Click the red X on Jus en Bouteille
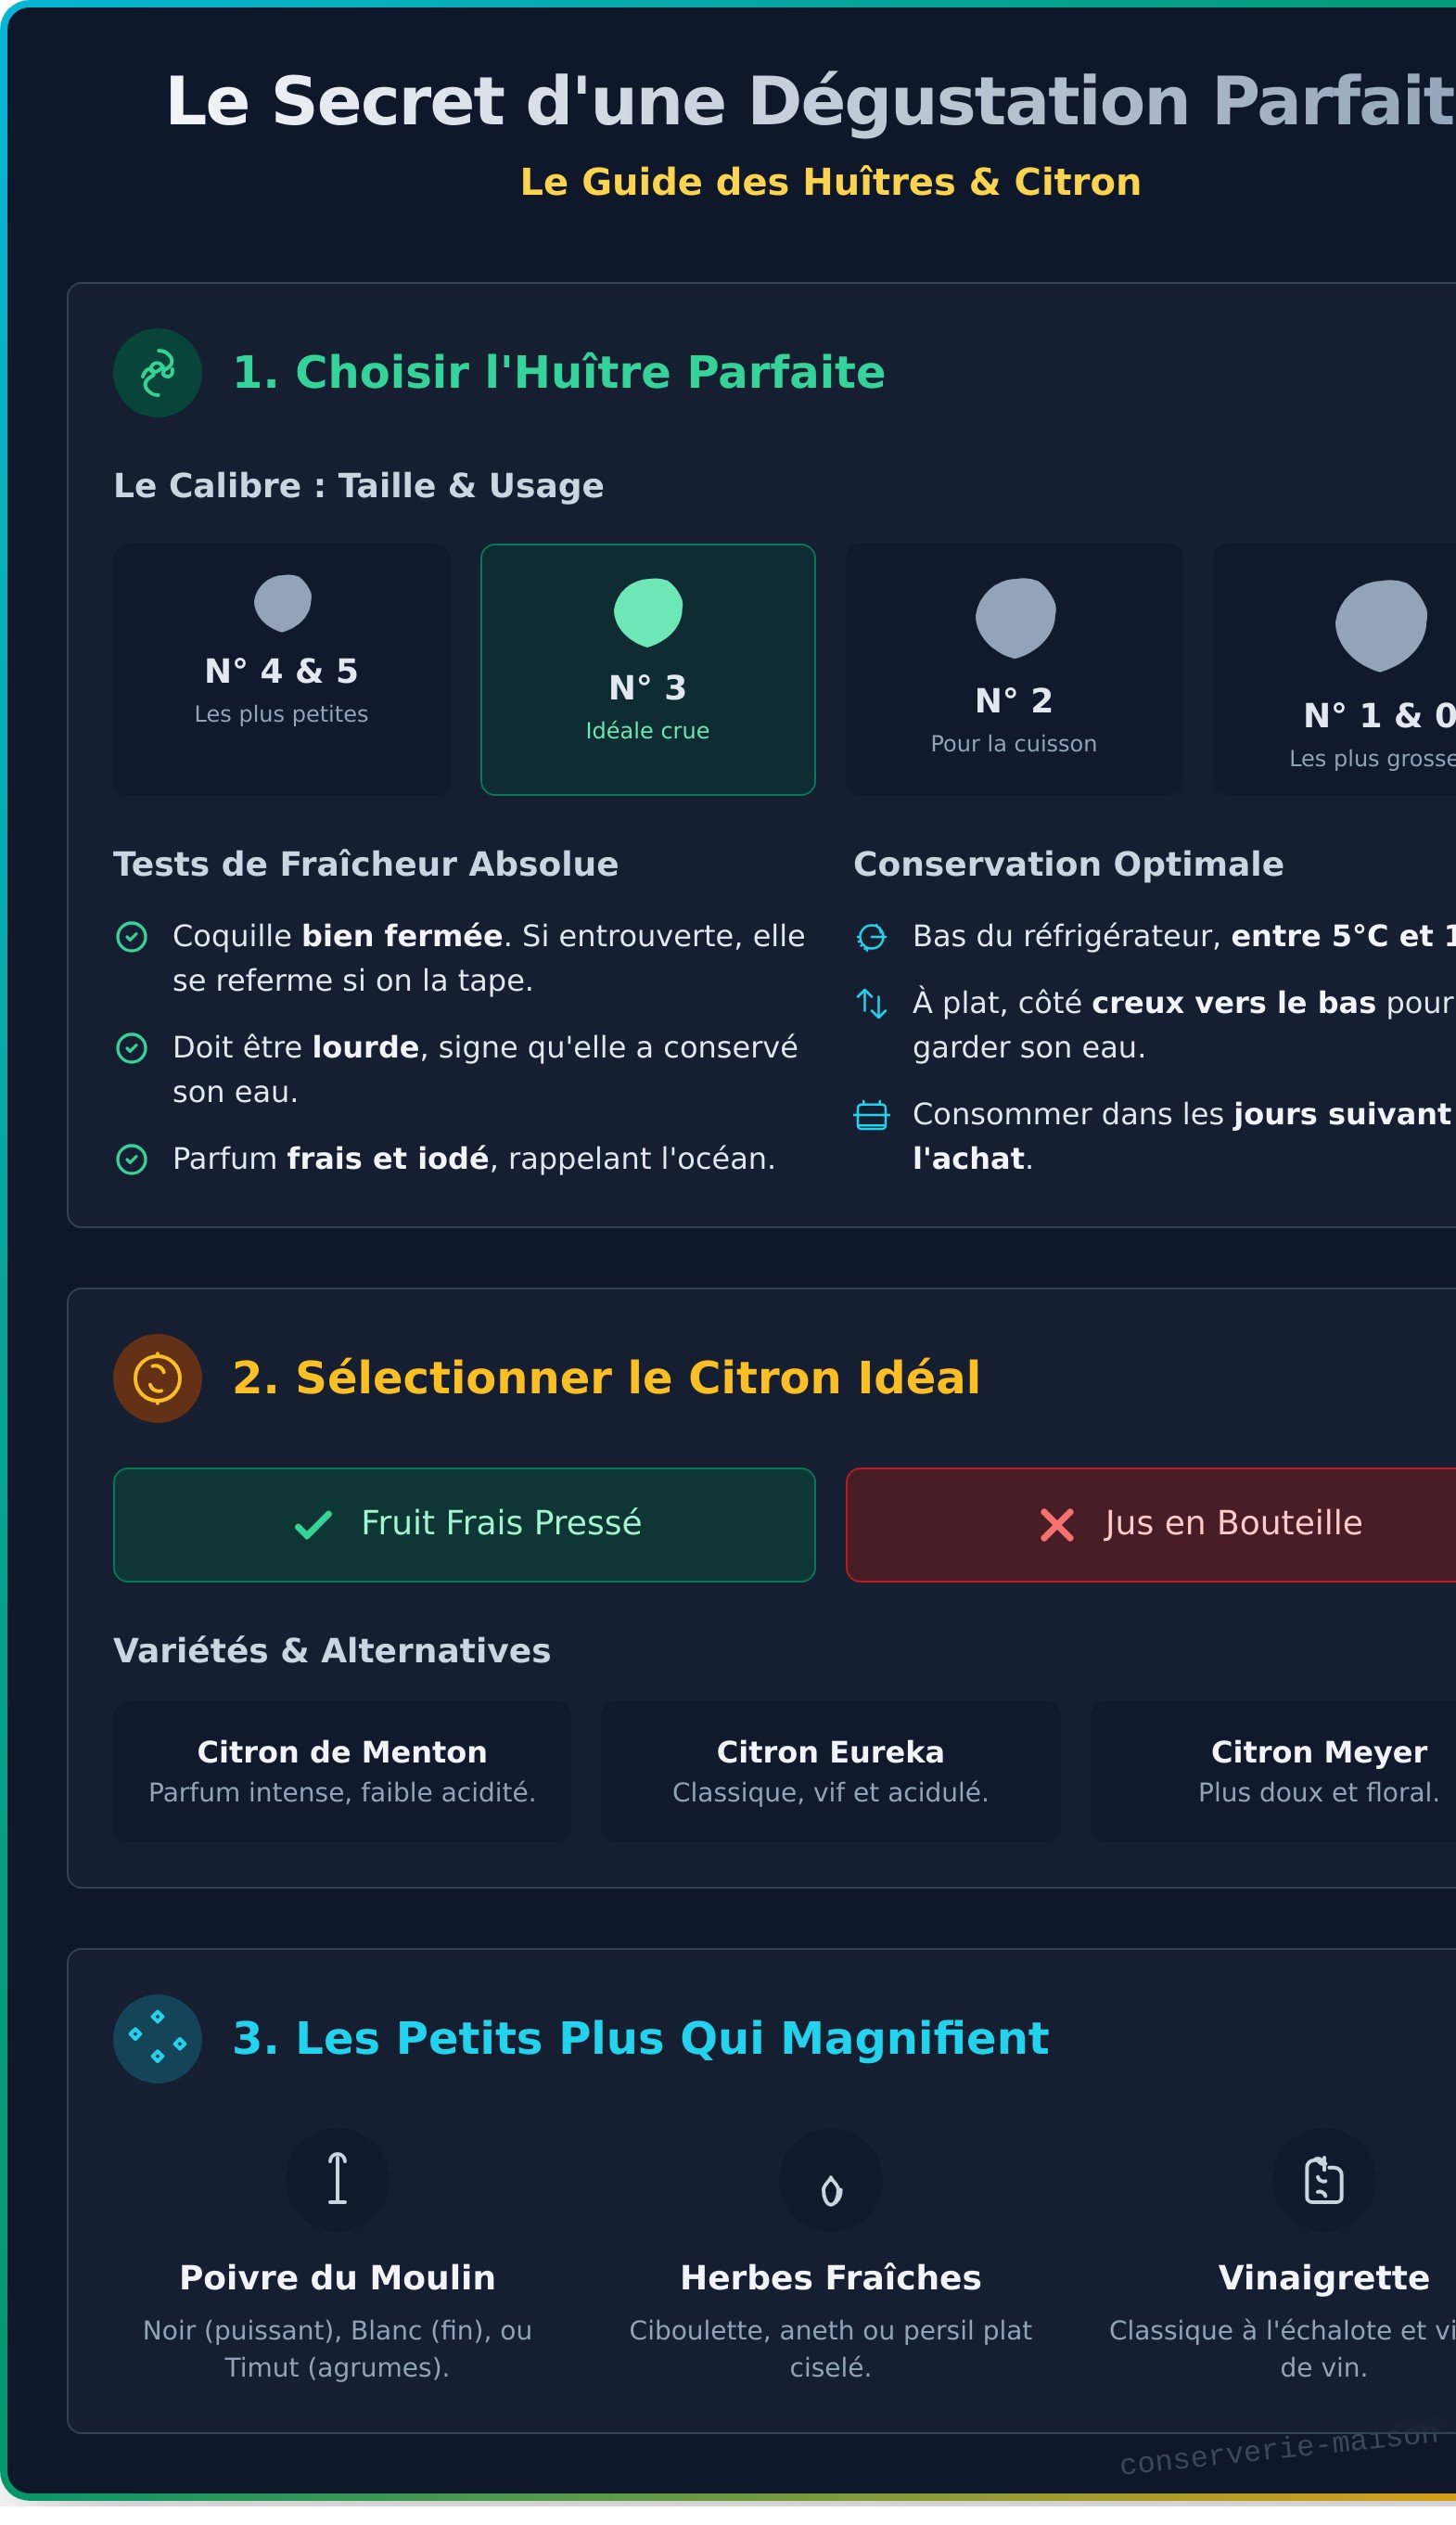This screenshot has height=2525, width=1456. tap(1055, 1524)
